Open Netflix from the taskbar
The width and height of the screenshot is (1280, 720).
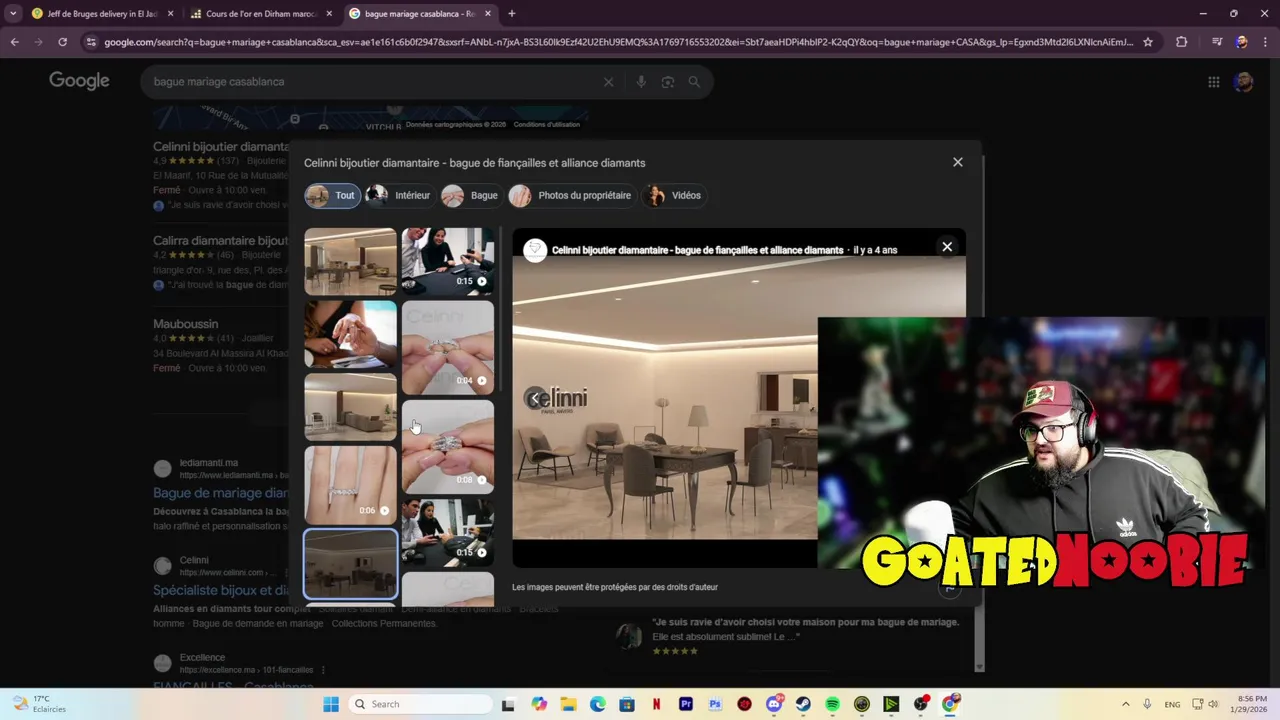coord(656,704)
